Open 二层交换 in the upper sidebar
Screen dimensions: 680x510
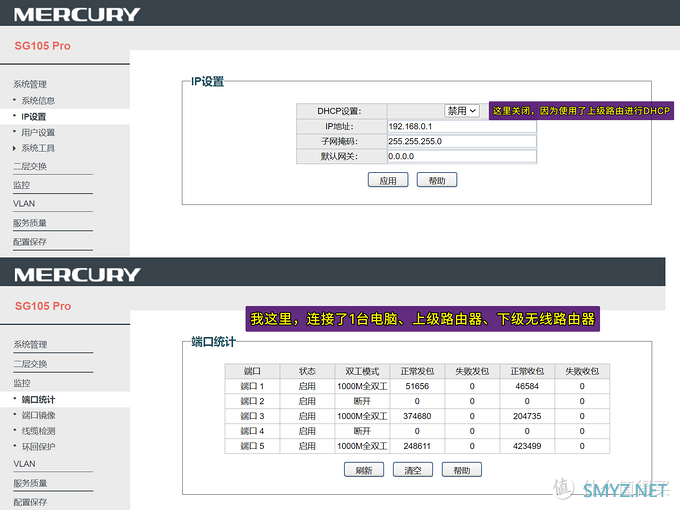tap(29, 166)
